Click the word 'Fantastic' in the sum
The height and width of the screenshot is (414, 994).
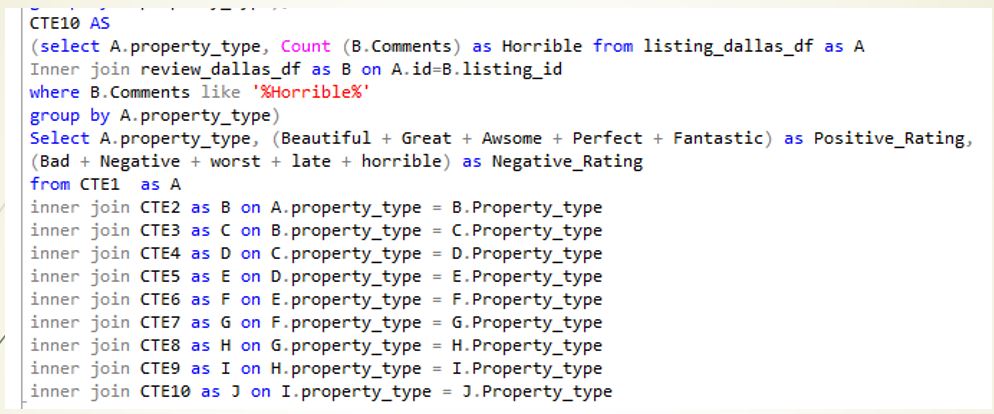click(718, 138)
